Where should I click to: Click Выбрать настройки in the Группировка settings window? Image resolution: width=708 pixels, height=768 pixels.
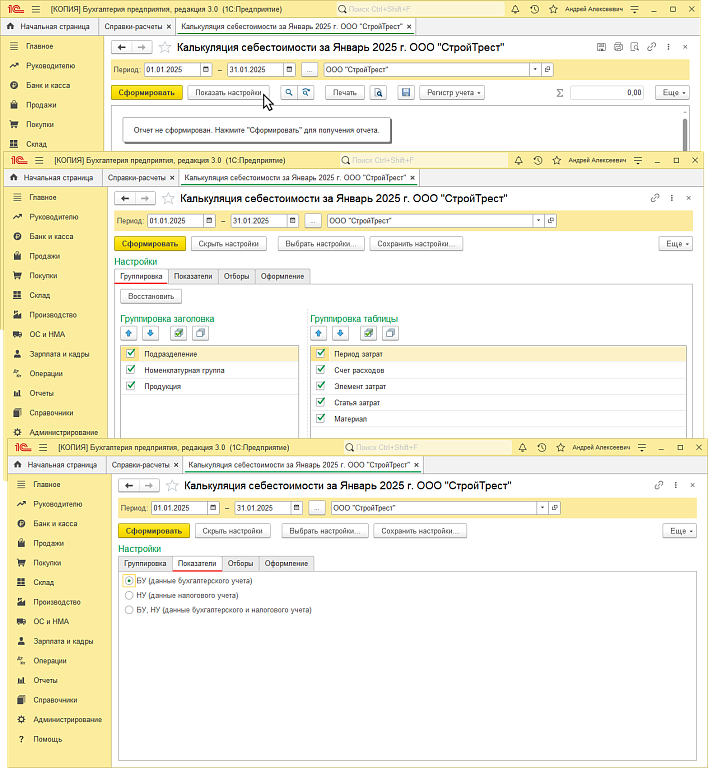click(321, 243)
